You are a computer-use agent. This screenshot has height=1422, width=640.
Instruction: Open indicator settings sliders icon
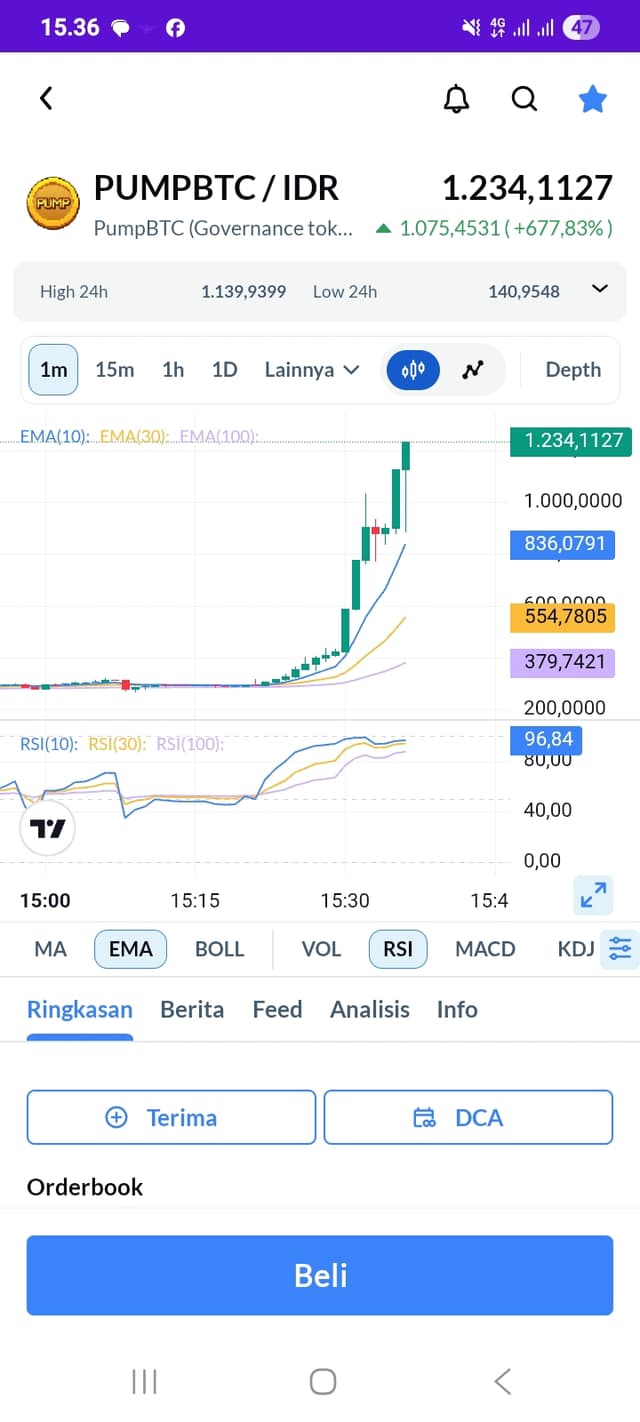point(620,949)
